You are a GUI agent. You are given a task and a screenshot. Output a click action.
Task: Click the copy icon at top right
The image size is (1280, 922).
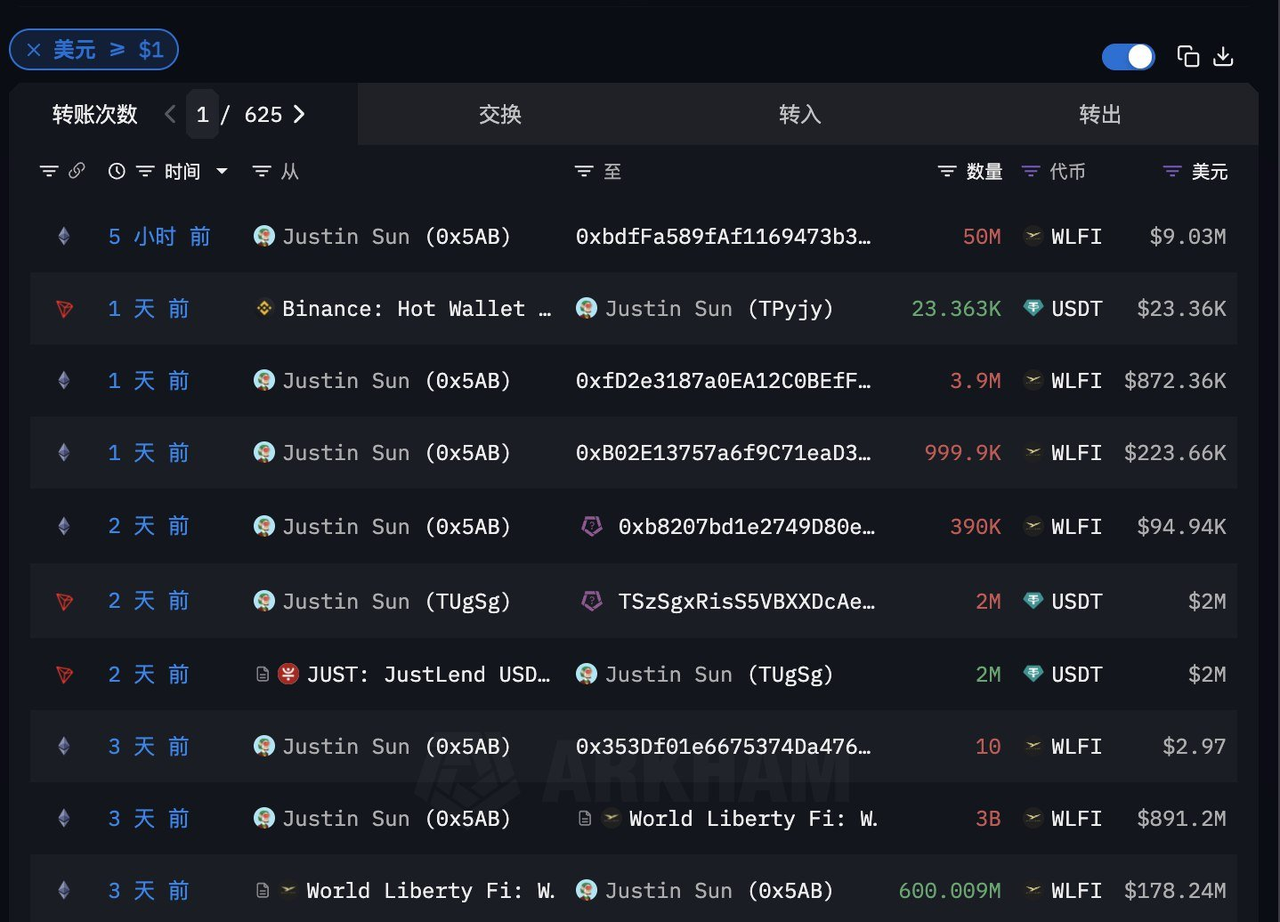pyautogui.click(x=1188, y=57)
